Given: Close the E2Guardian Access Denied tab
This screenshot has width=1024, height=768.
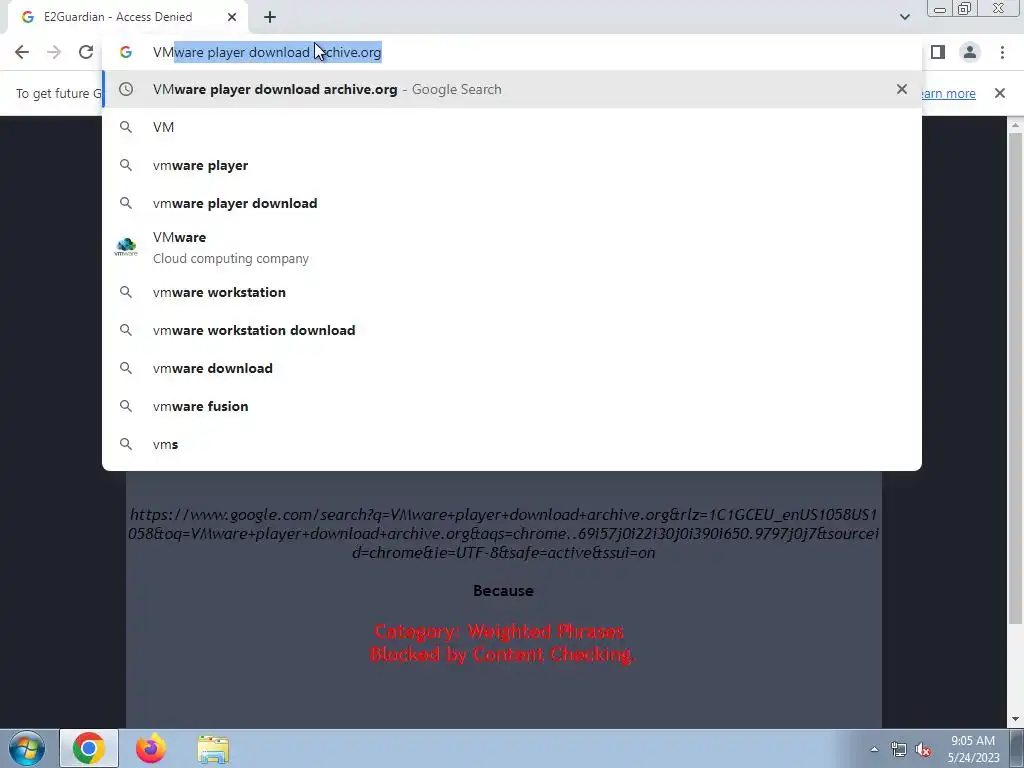Looking at the screenshot, I should (x=232, y=17).
